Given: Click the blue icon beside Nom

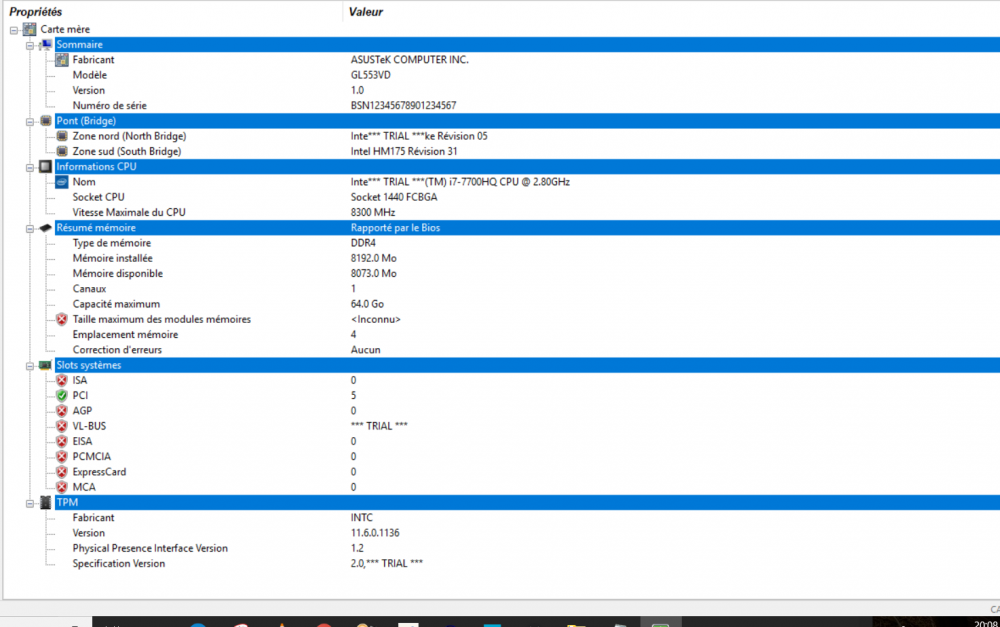Looking at the screenshot, I should (62, 182).
